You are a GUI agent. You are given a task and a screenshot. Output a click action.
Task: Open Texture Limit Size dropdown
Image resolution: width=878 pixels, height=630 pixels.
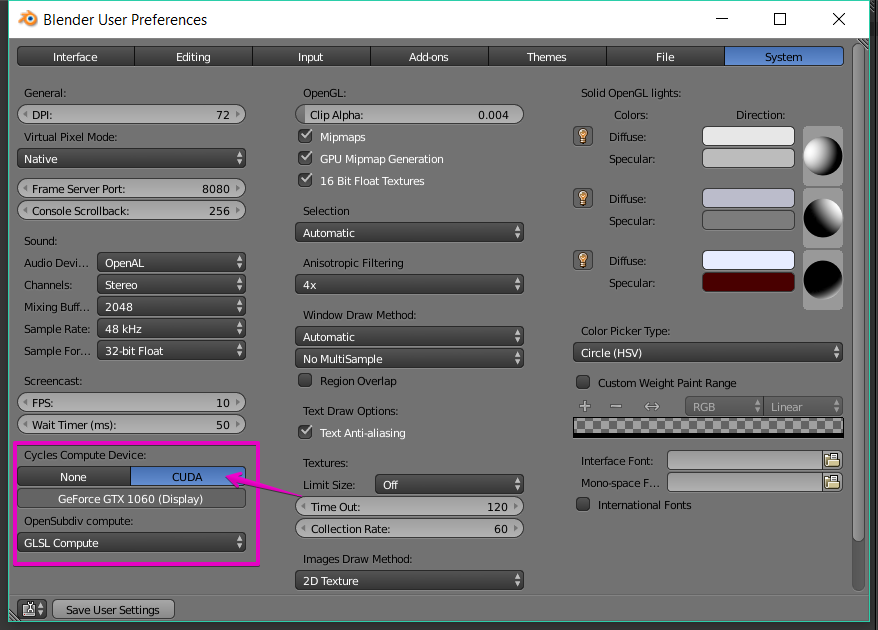point(449,484)
